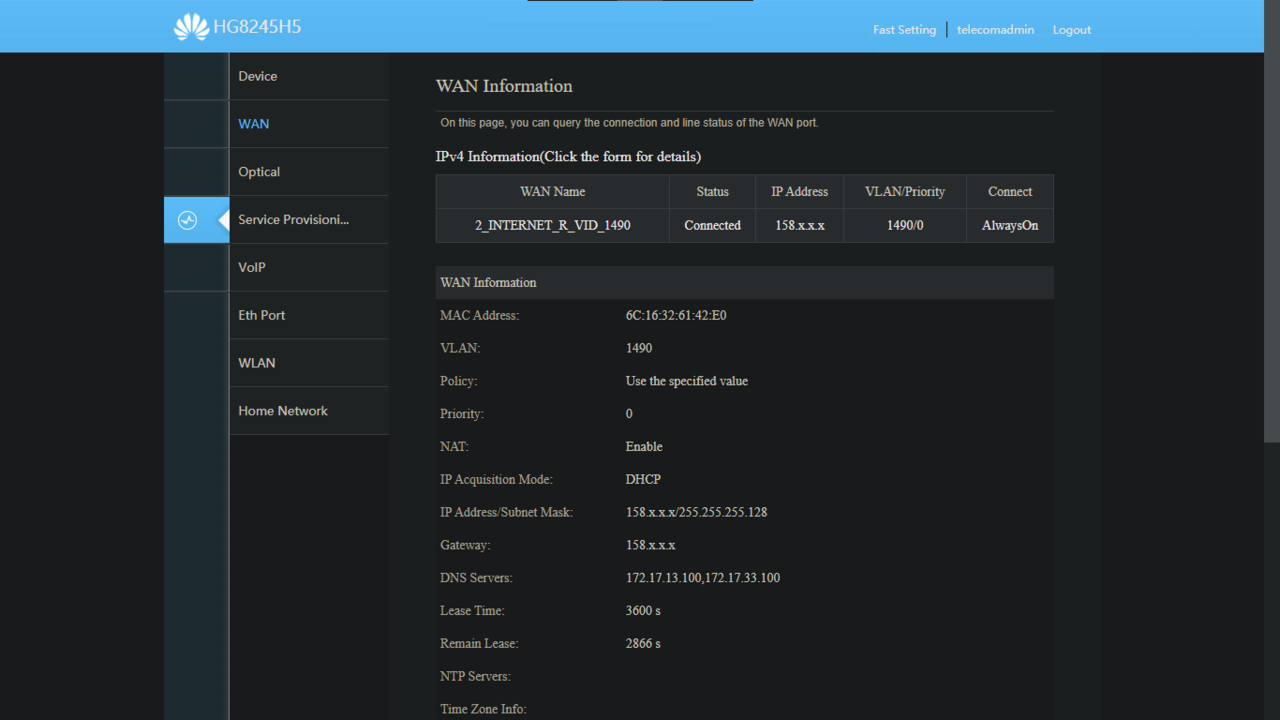Viewport: 1280px width, 720px height.
Task: Click the WAN Name column header
Action: click(552, 192)
